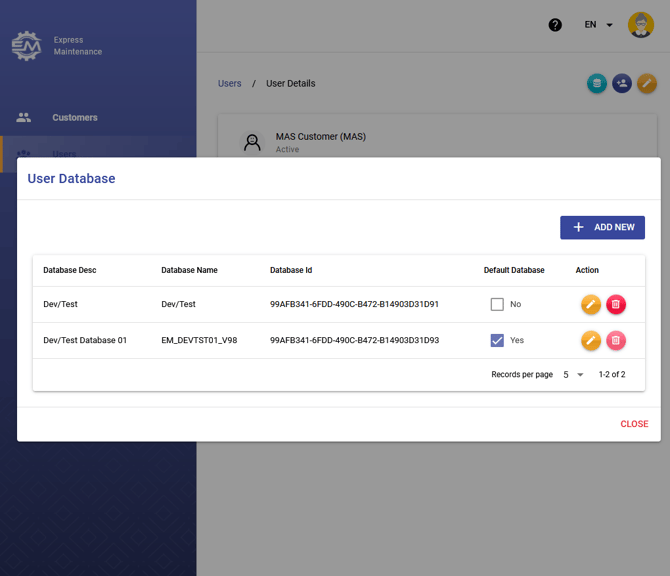Expand the EN language selector
This screenshot has height=576, width=670.
pos(598,25)
